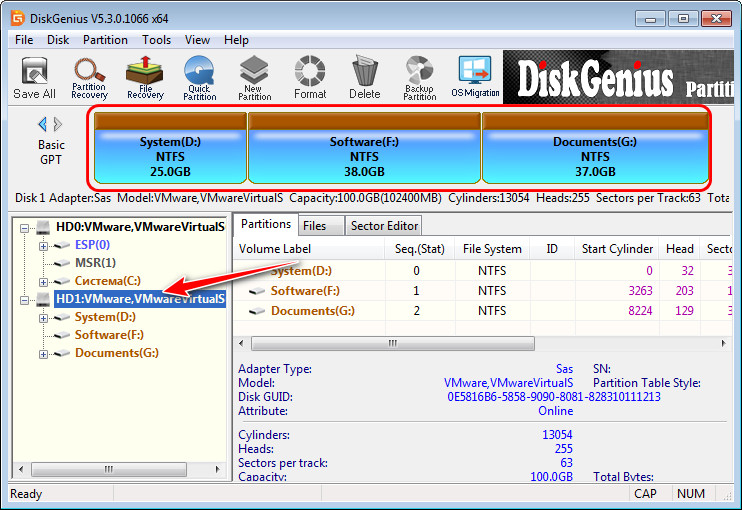Viewport: 742px width, 510px height.
Task: Collapse the HD0 disk node
Action: [25, 229]
